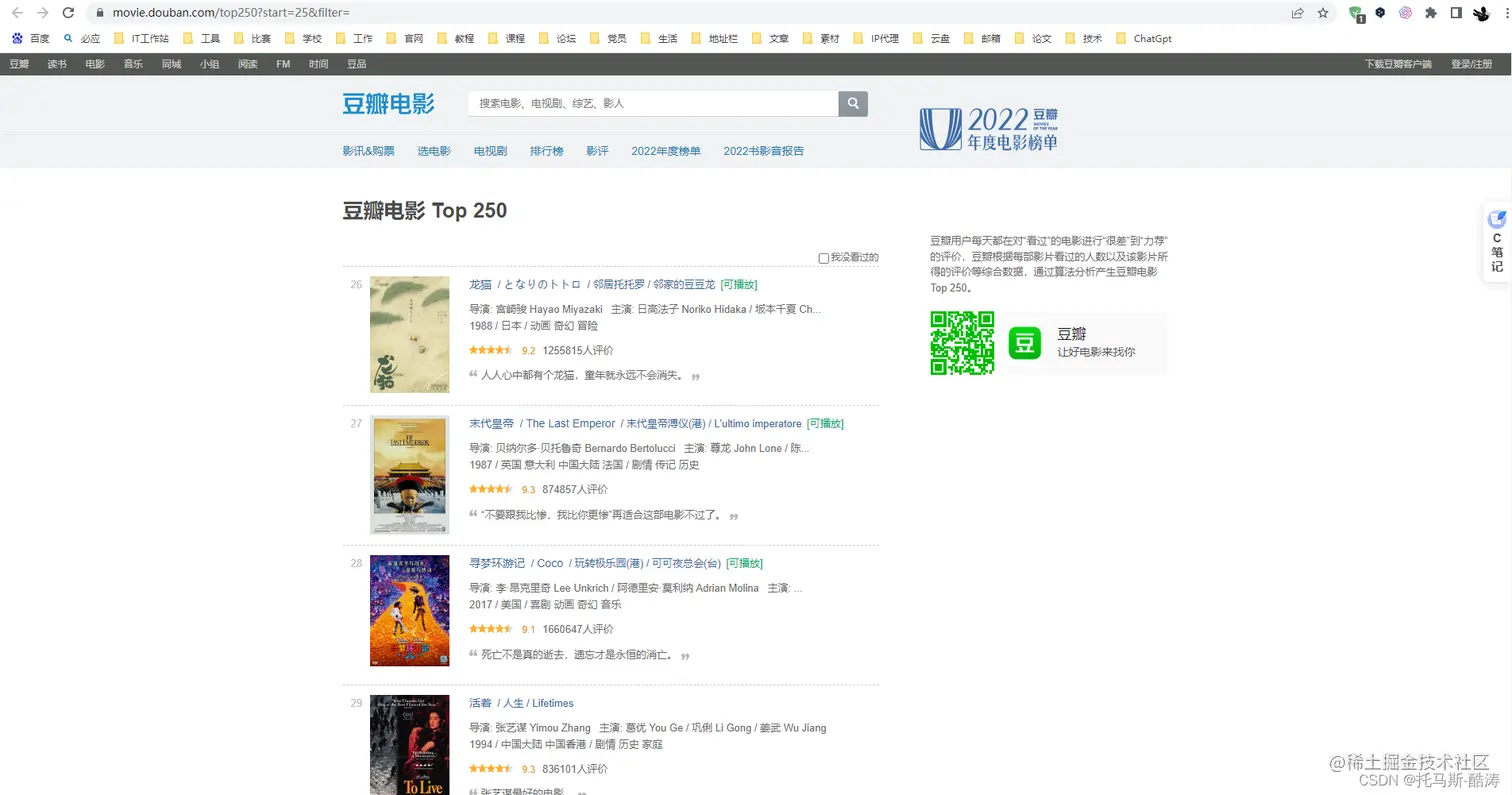Click the browser forward arrow
Screen dimensions: 1512x795
42,13
